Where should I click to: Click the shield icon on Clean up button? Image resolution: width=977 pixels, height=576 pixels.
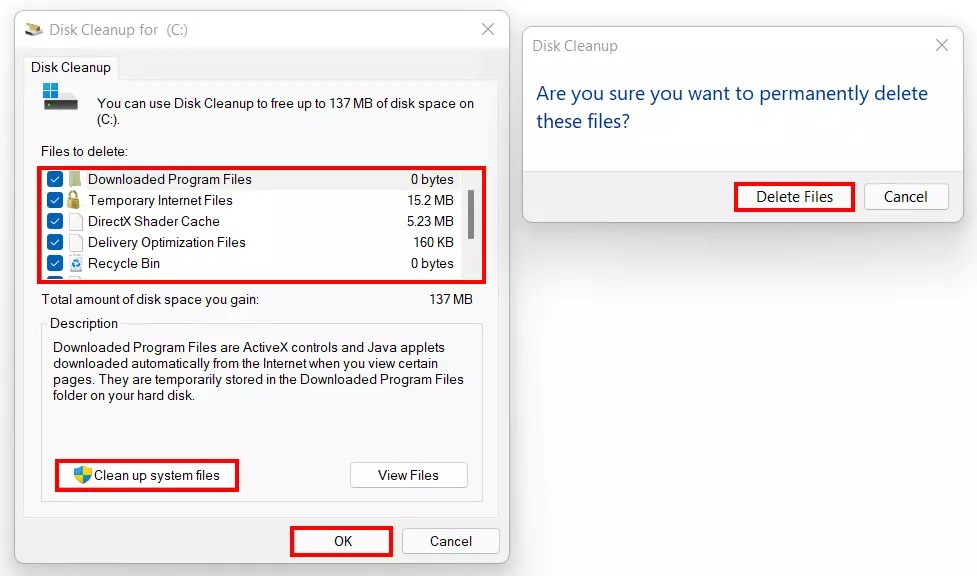click(x=82, y=476)
